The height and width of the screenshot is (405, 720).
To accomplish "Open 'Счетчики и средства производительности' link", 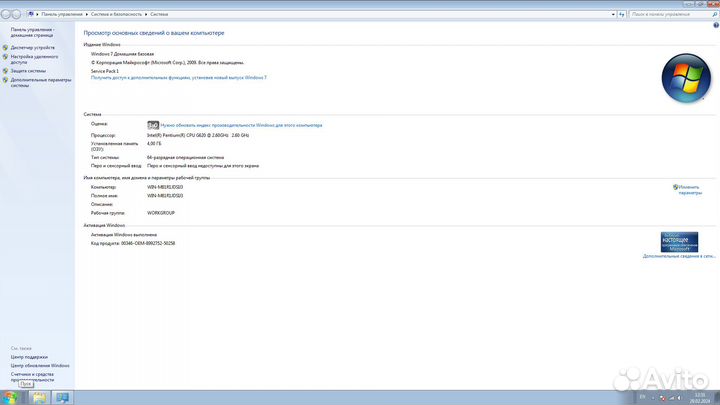I will tap(32, 377).
